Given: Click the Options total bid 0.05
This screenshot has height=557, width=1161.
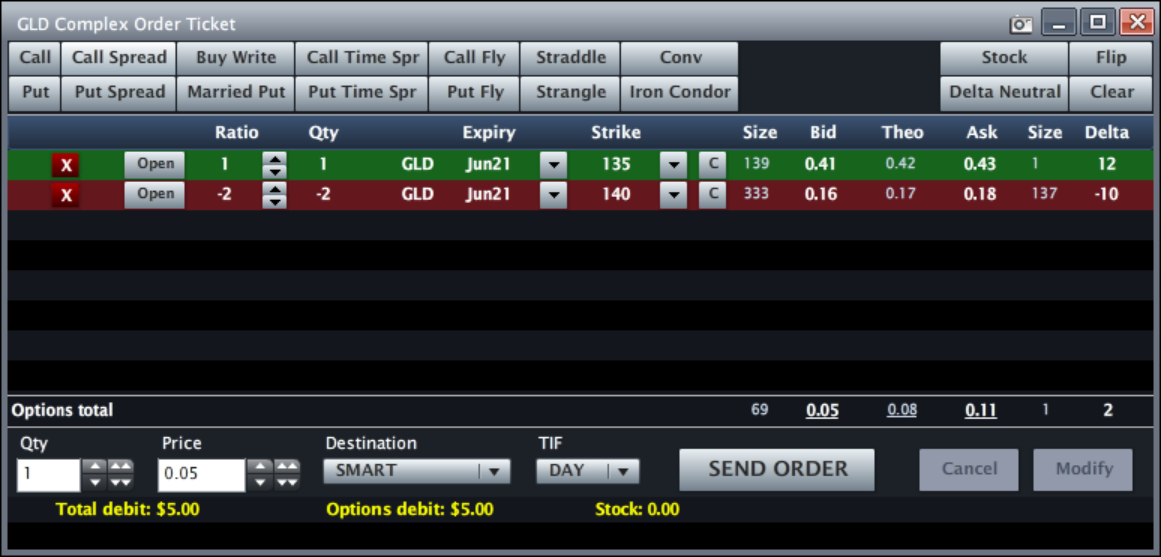Looking at the screenshot, I should tap(823, 410).
